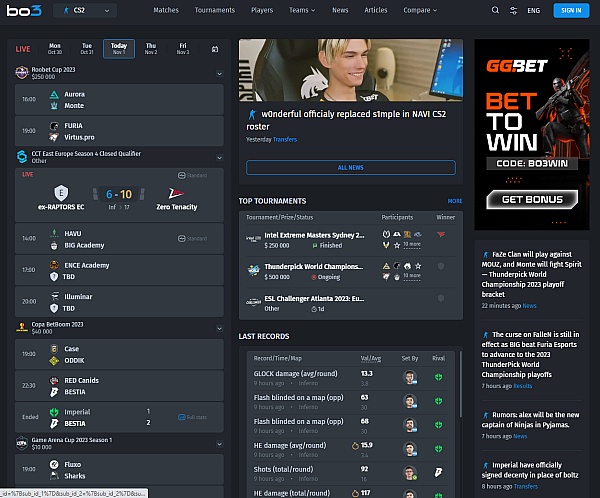Go to the Players menu item
Screen dimensions: 600x498
262,10
